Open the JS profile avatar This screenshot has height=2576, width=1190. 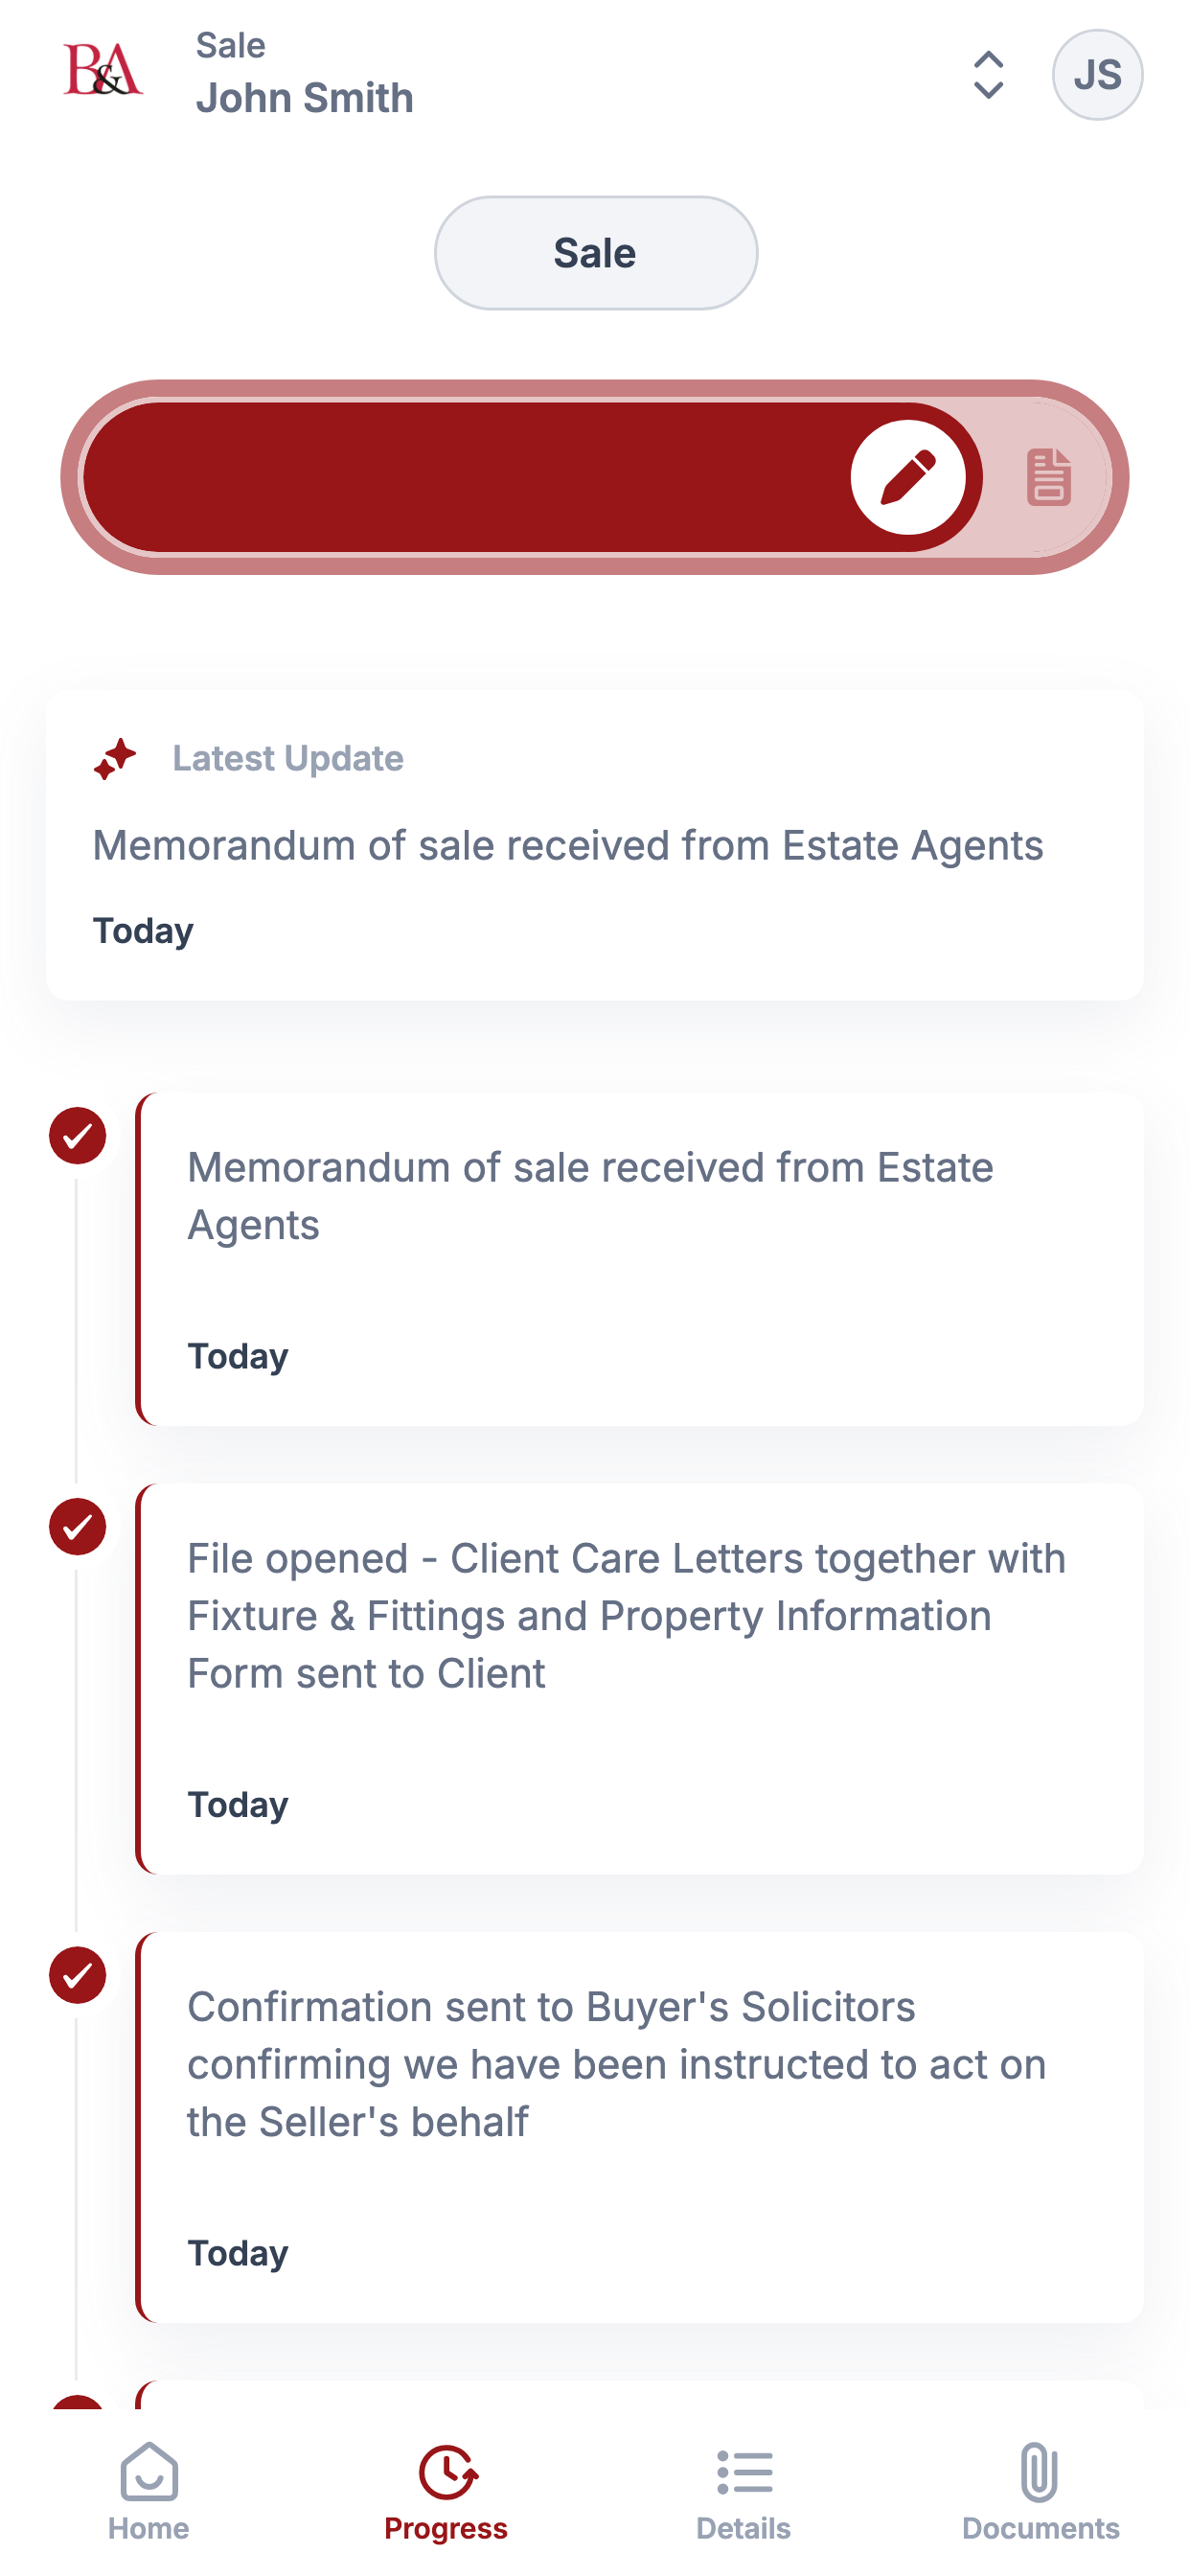[x=1097, y=75]
